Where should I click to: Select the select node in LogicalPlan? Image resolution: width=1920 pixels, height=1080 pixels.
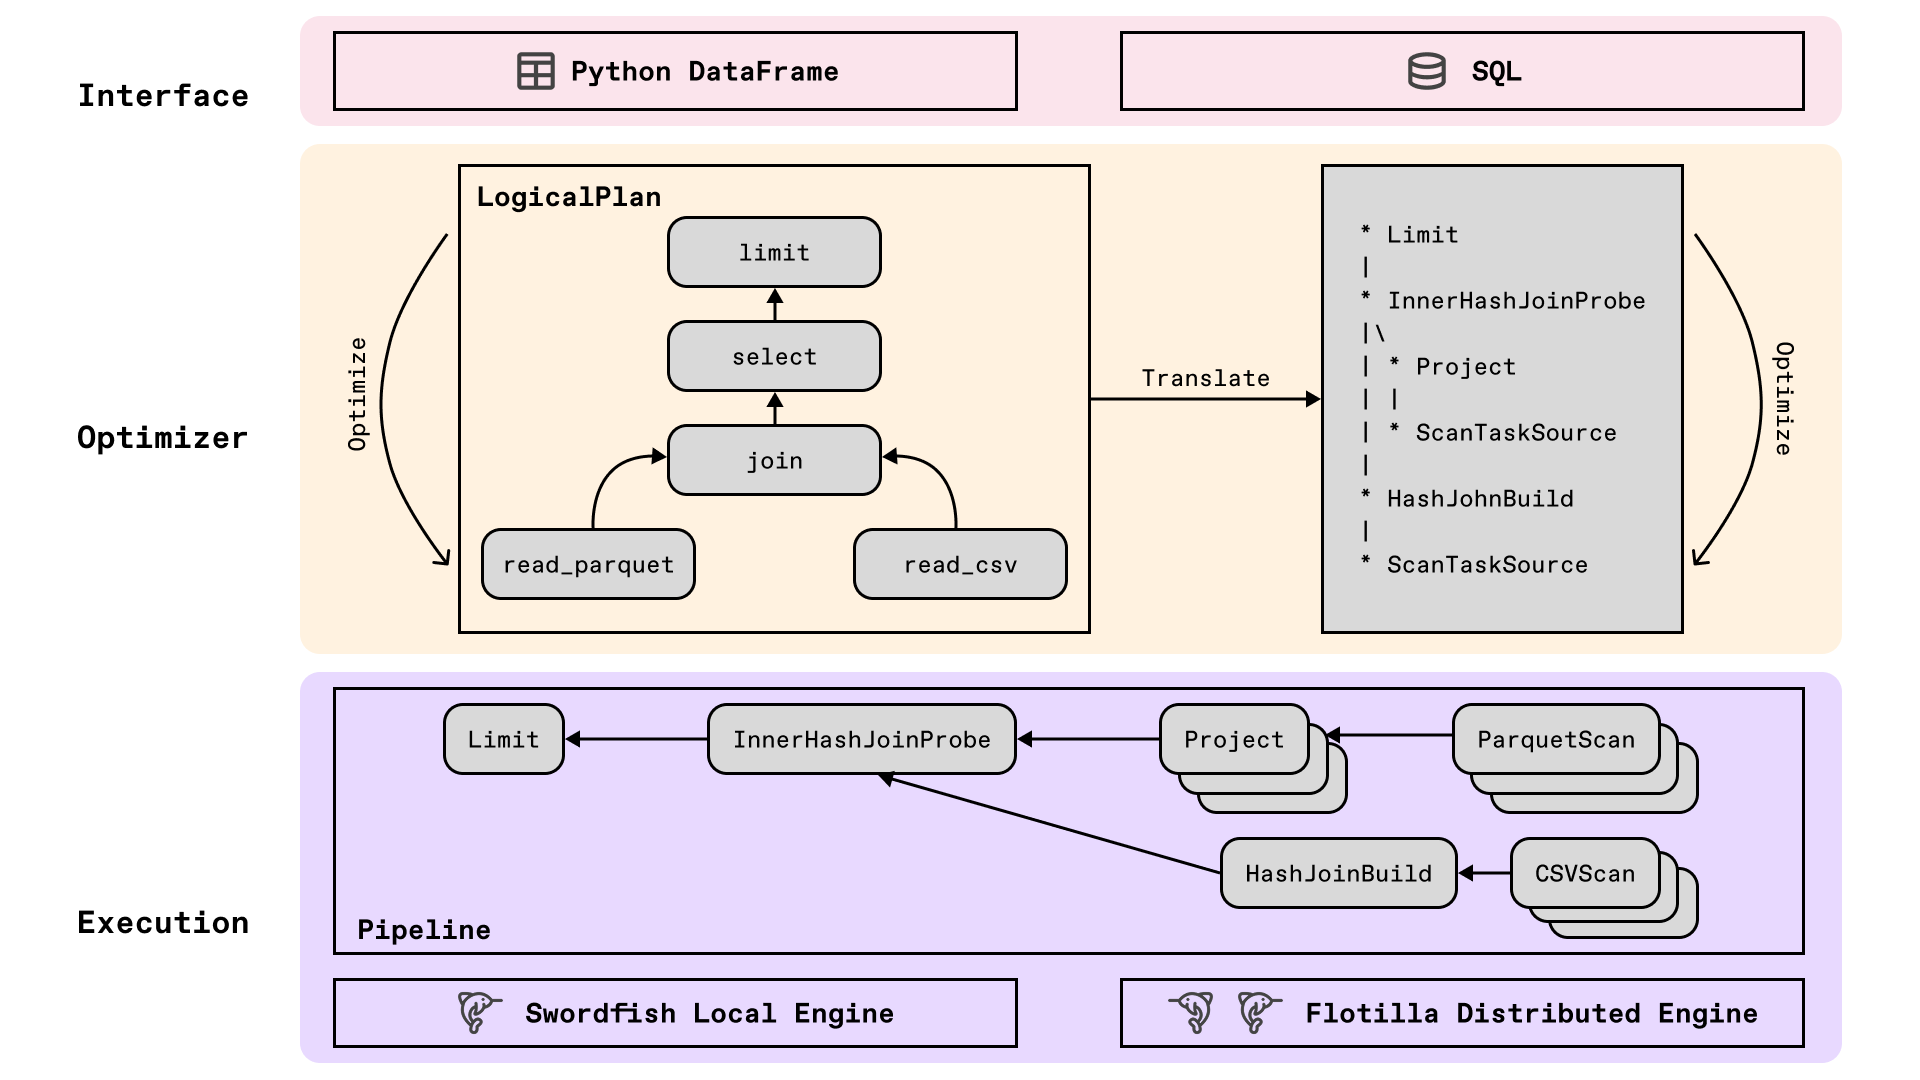click(774, 356)
